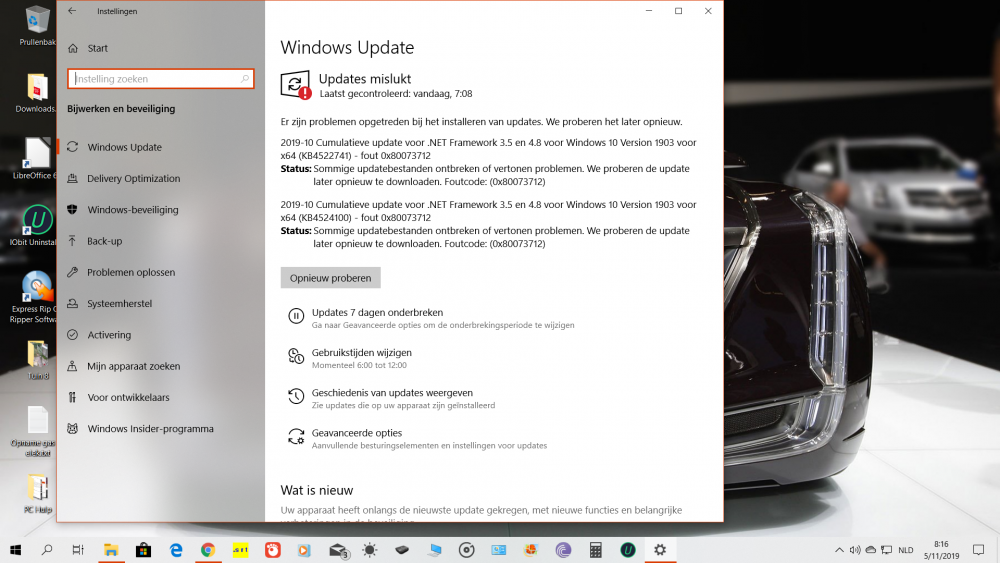Open 'Geavanceerde opties'
The width and height of the screenshot is (1000, 563).
point(357,433)
